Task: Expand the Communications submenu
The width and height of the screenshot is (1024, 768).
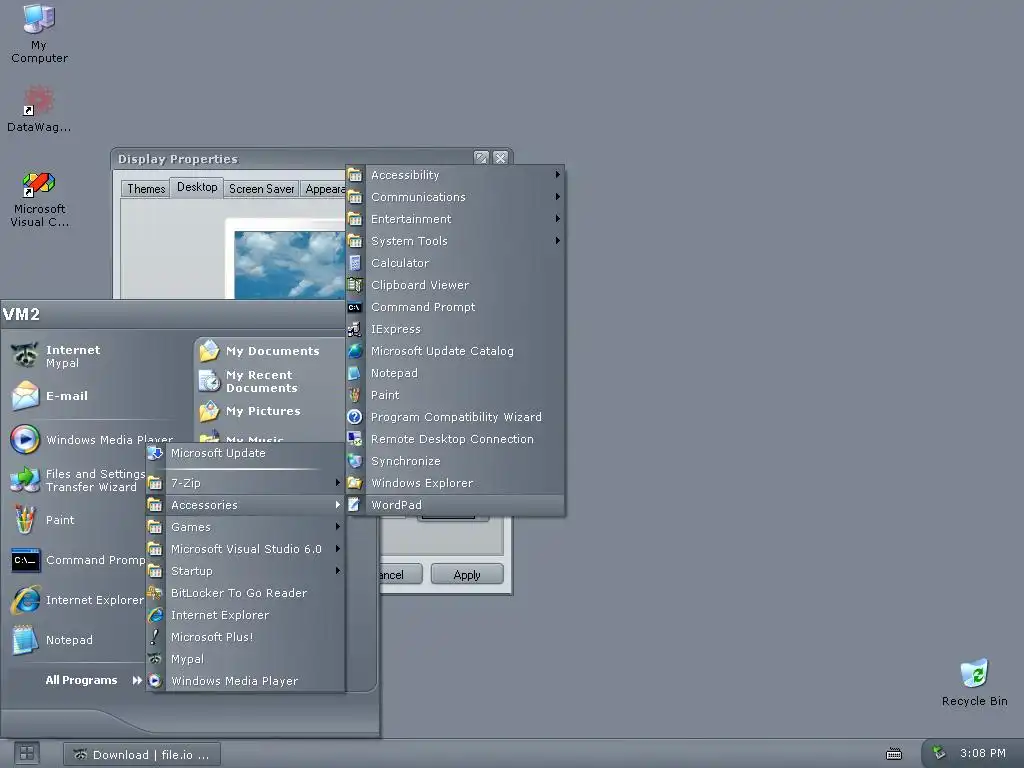Action: (x=455, y=197)
